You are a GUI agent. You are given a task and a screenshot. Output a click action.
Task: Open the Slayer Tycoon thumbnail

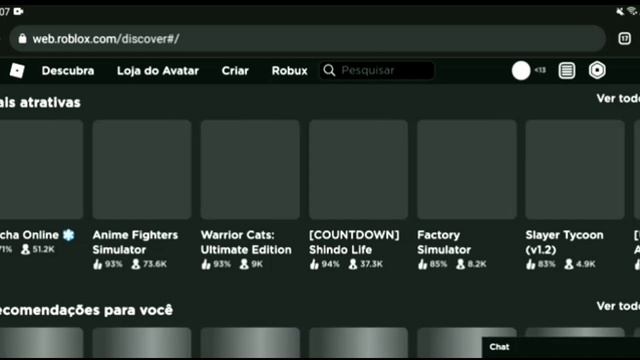coord(575,169)
